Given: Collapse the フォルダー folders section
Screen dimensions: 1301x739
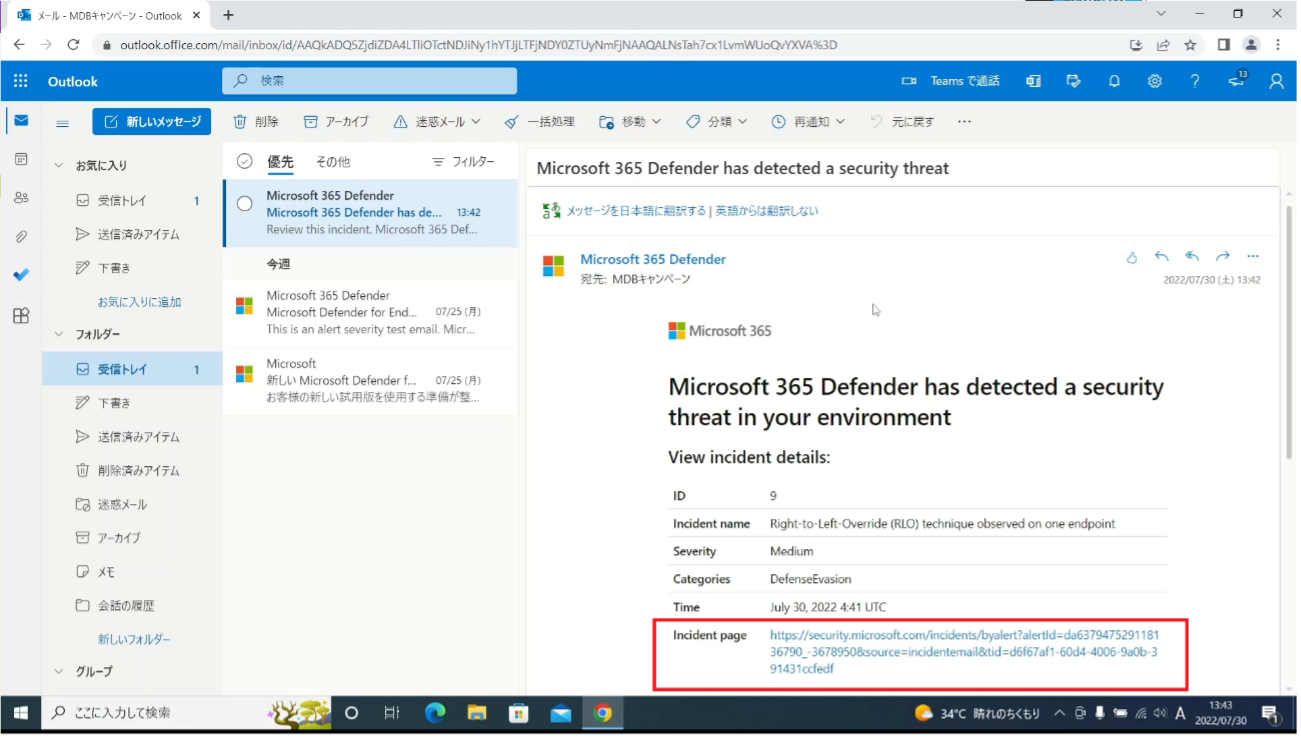Looking at the screenshot, I should (x=58, y=334).
